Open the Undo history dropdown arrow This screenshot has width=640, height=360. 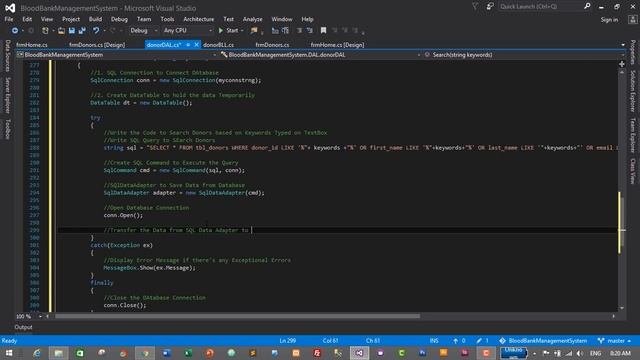point(104,31)
